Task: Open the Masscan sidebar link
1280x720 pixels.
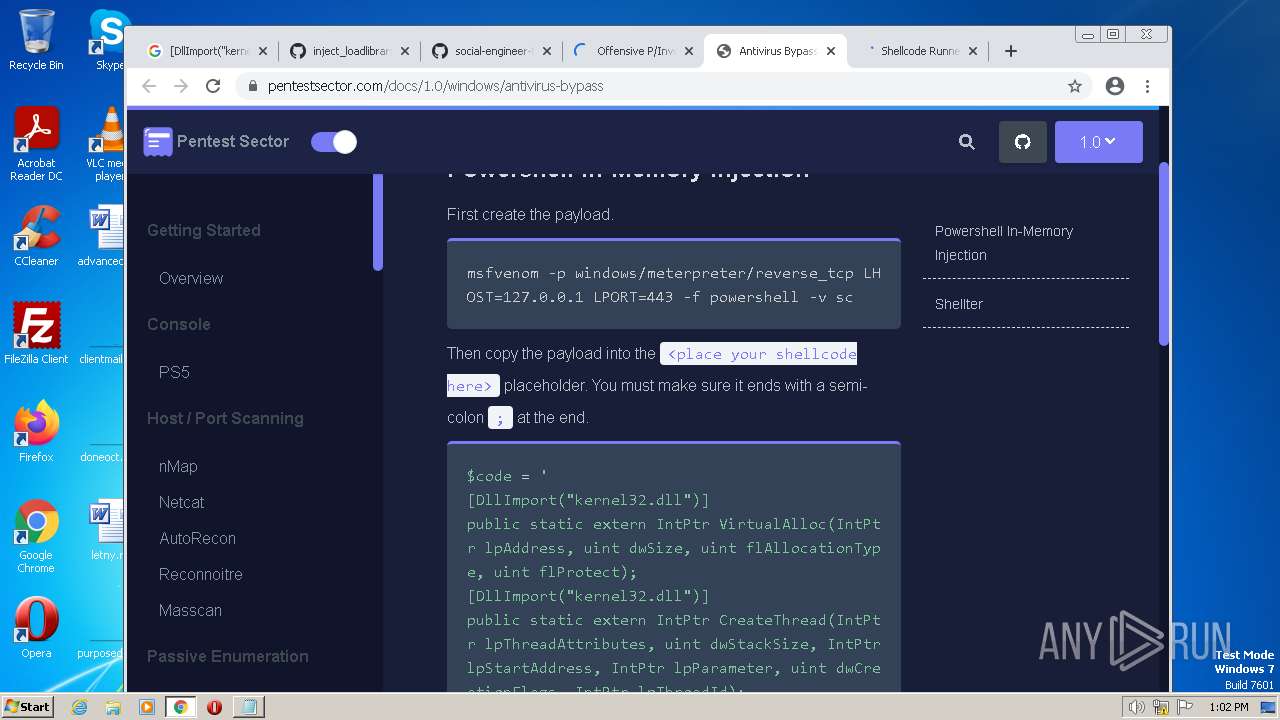Action: pos(190,610)
